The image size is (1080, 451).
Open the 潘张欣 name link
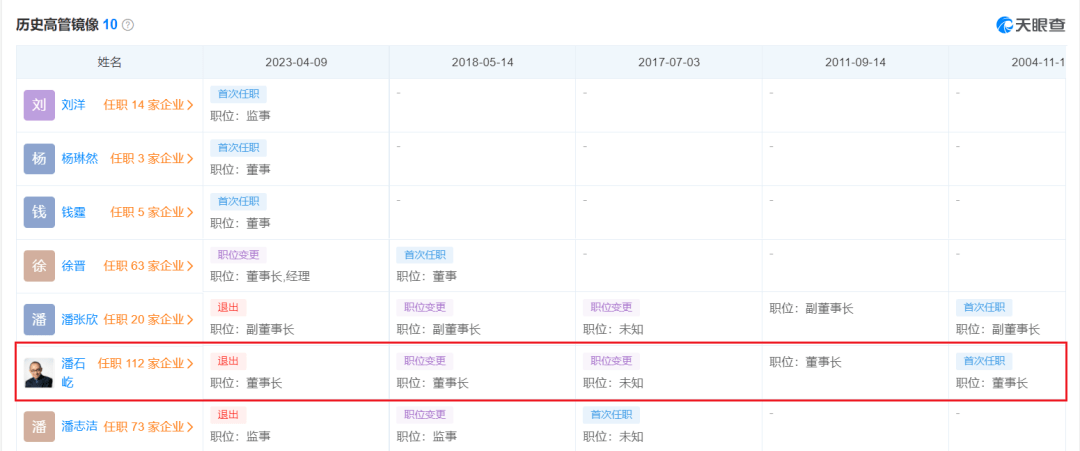click(79, 319)
